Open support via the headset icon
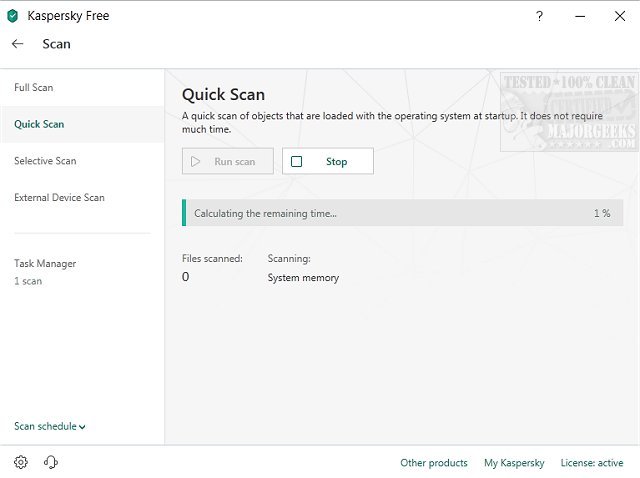Image resolution: width=640 pixels, height=478 pixels. 51,462
